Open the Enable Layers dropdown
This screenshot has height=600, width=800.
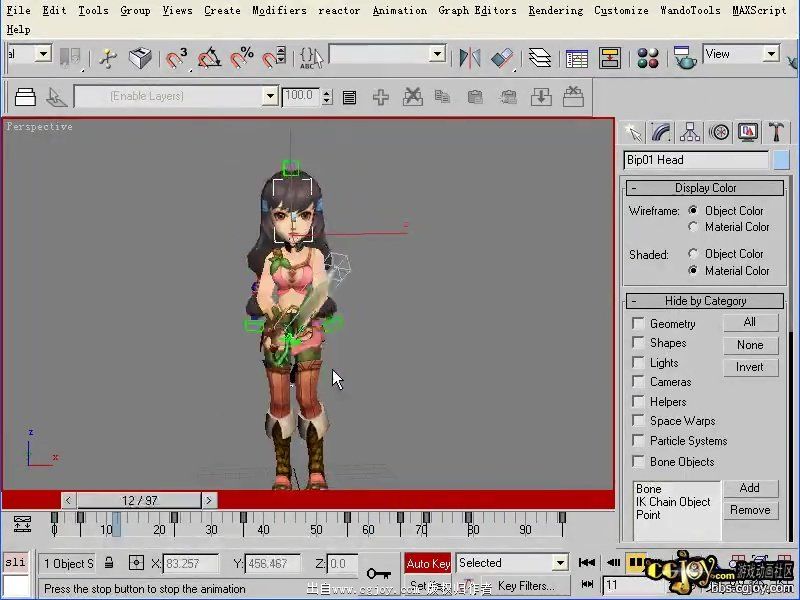(x=270, y=96)
